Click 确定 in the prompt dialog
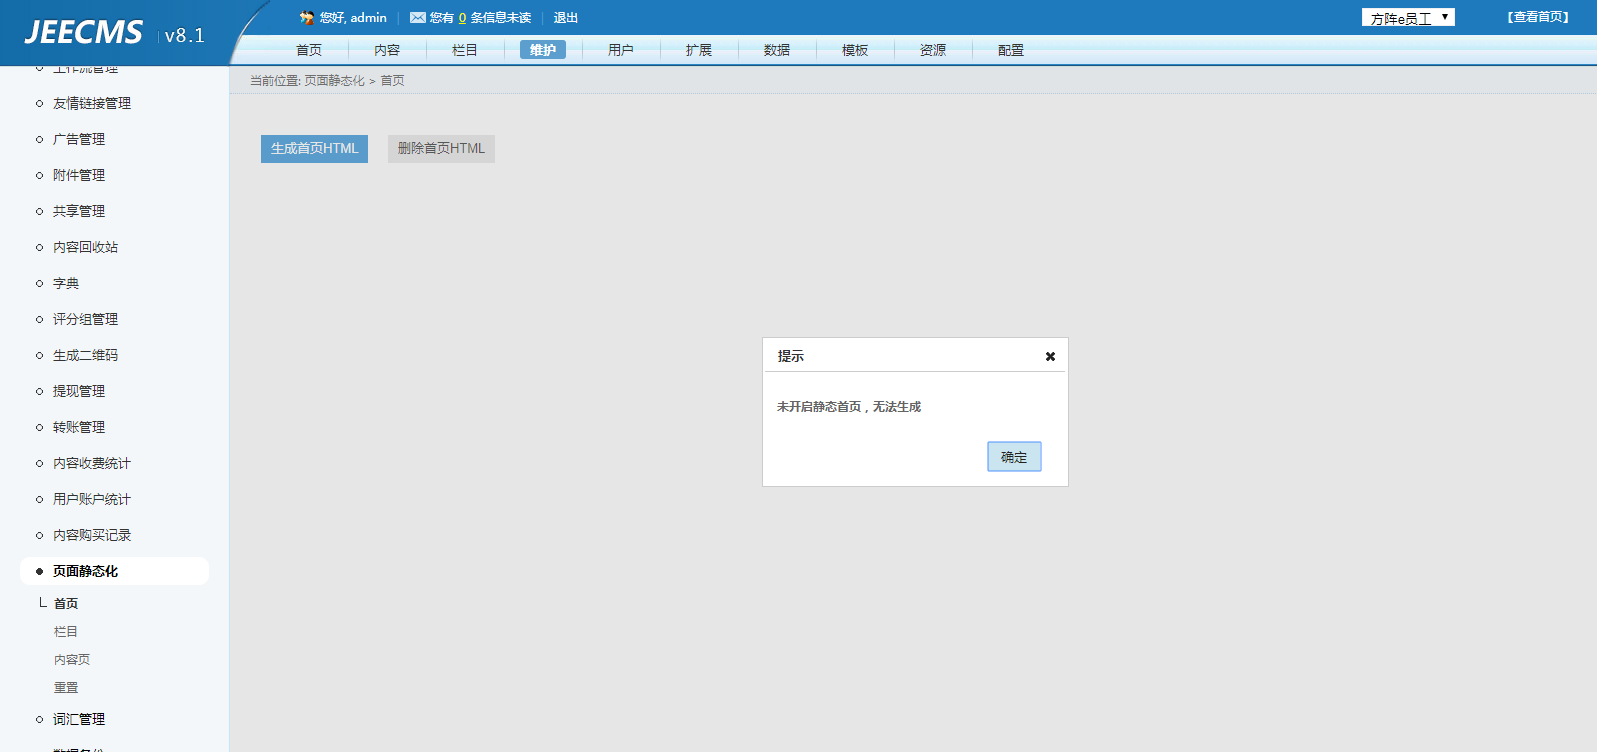Screen dimensions: 1597x752 click(x=1014, y=457)
